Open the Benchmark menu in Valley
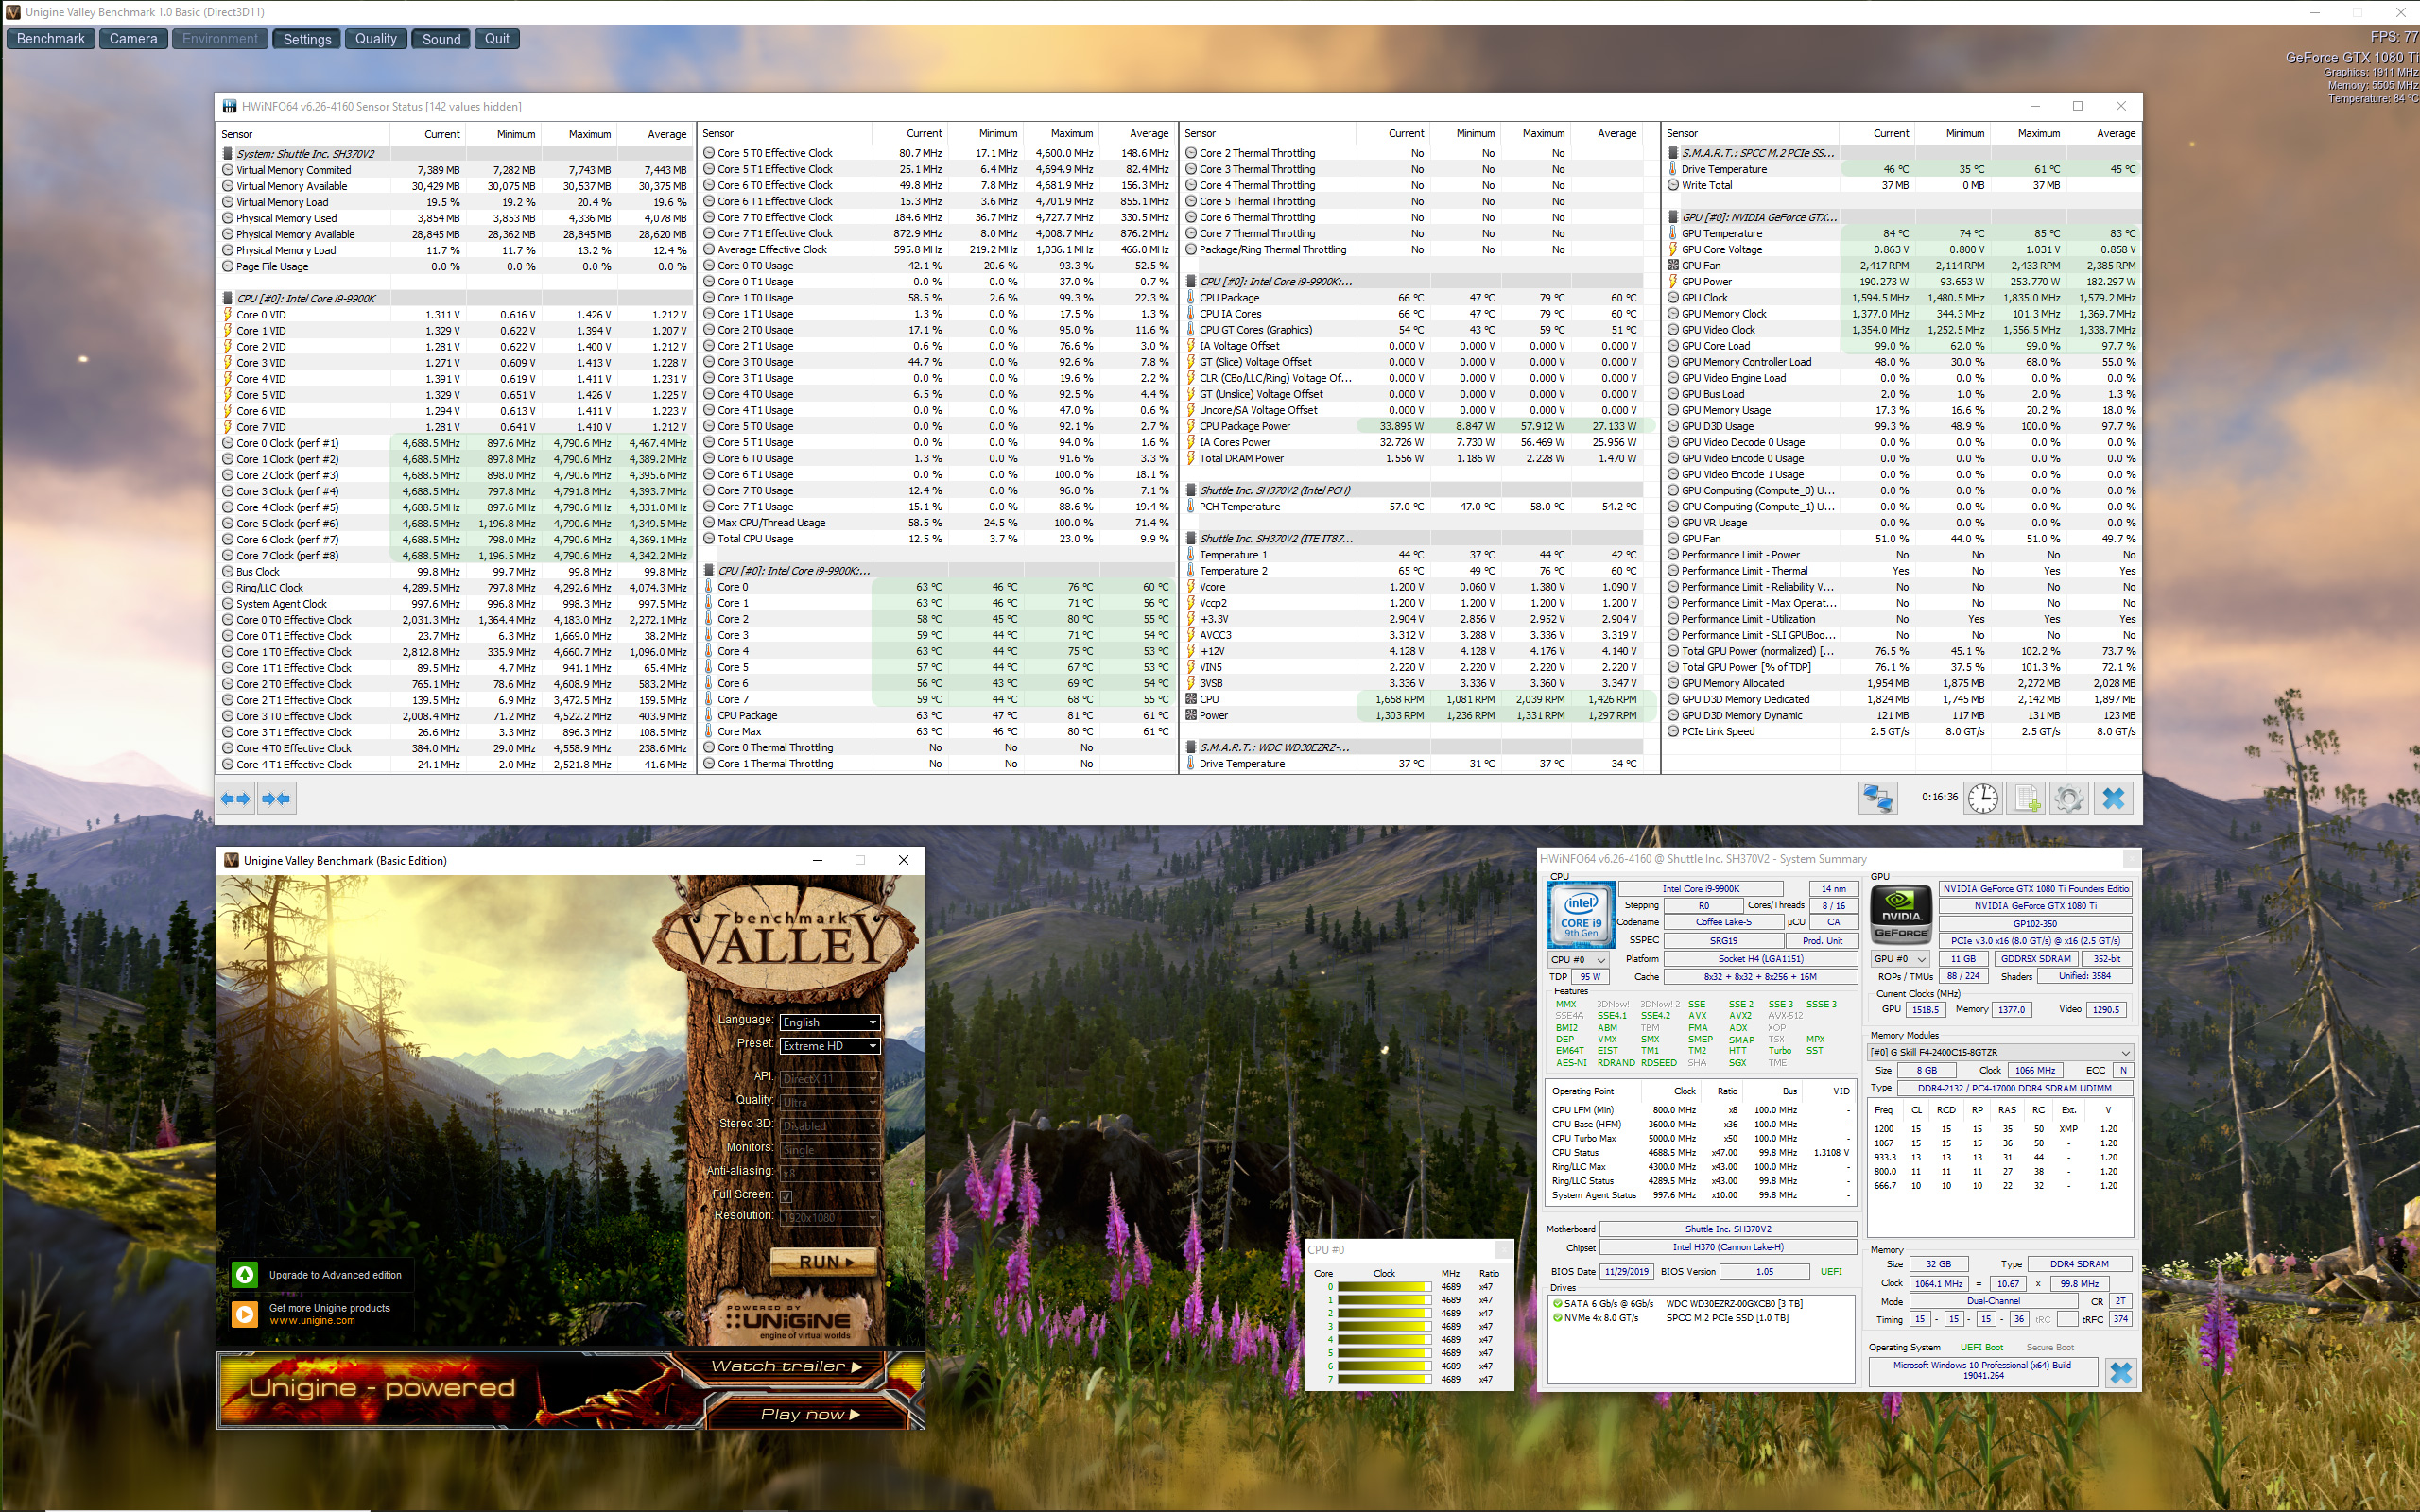 (51, 39)
